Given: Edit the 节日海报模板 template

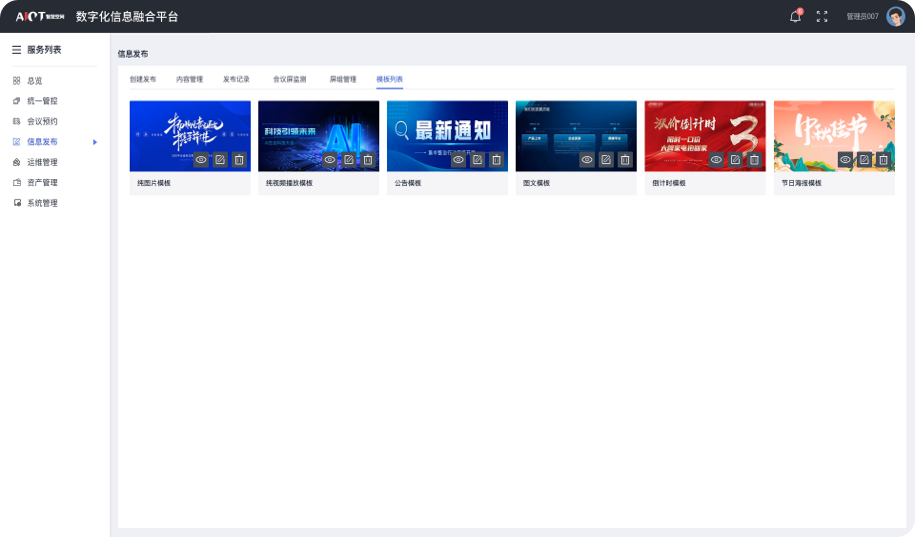Looking at the screenshot, I should tap(864, 159).
